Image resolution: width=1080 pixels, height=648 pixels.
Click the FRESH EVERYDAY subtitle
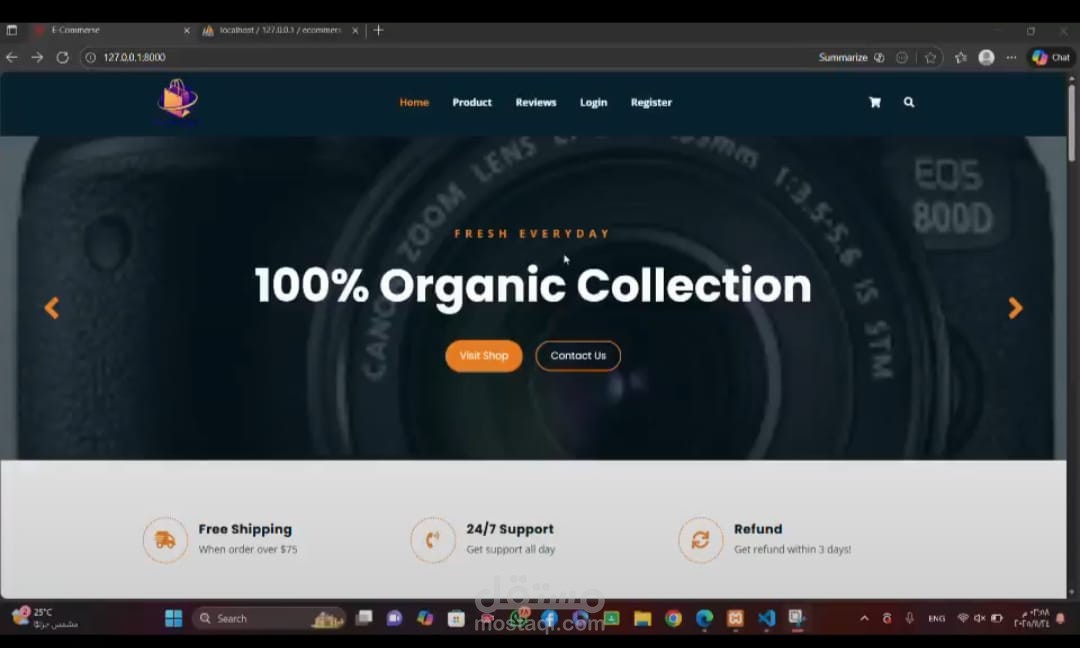click(532, 233)
